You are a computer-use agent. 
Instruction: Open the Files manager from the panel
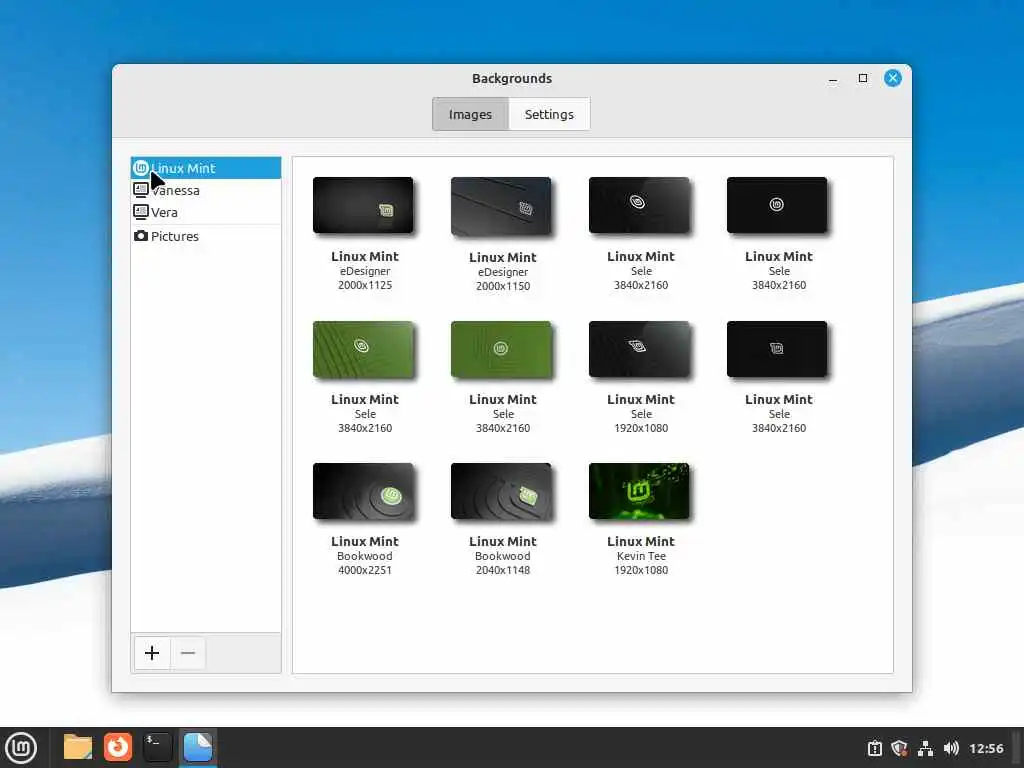click(x=78, y=747)
